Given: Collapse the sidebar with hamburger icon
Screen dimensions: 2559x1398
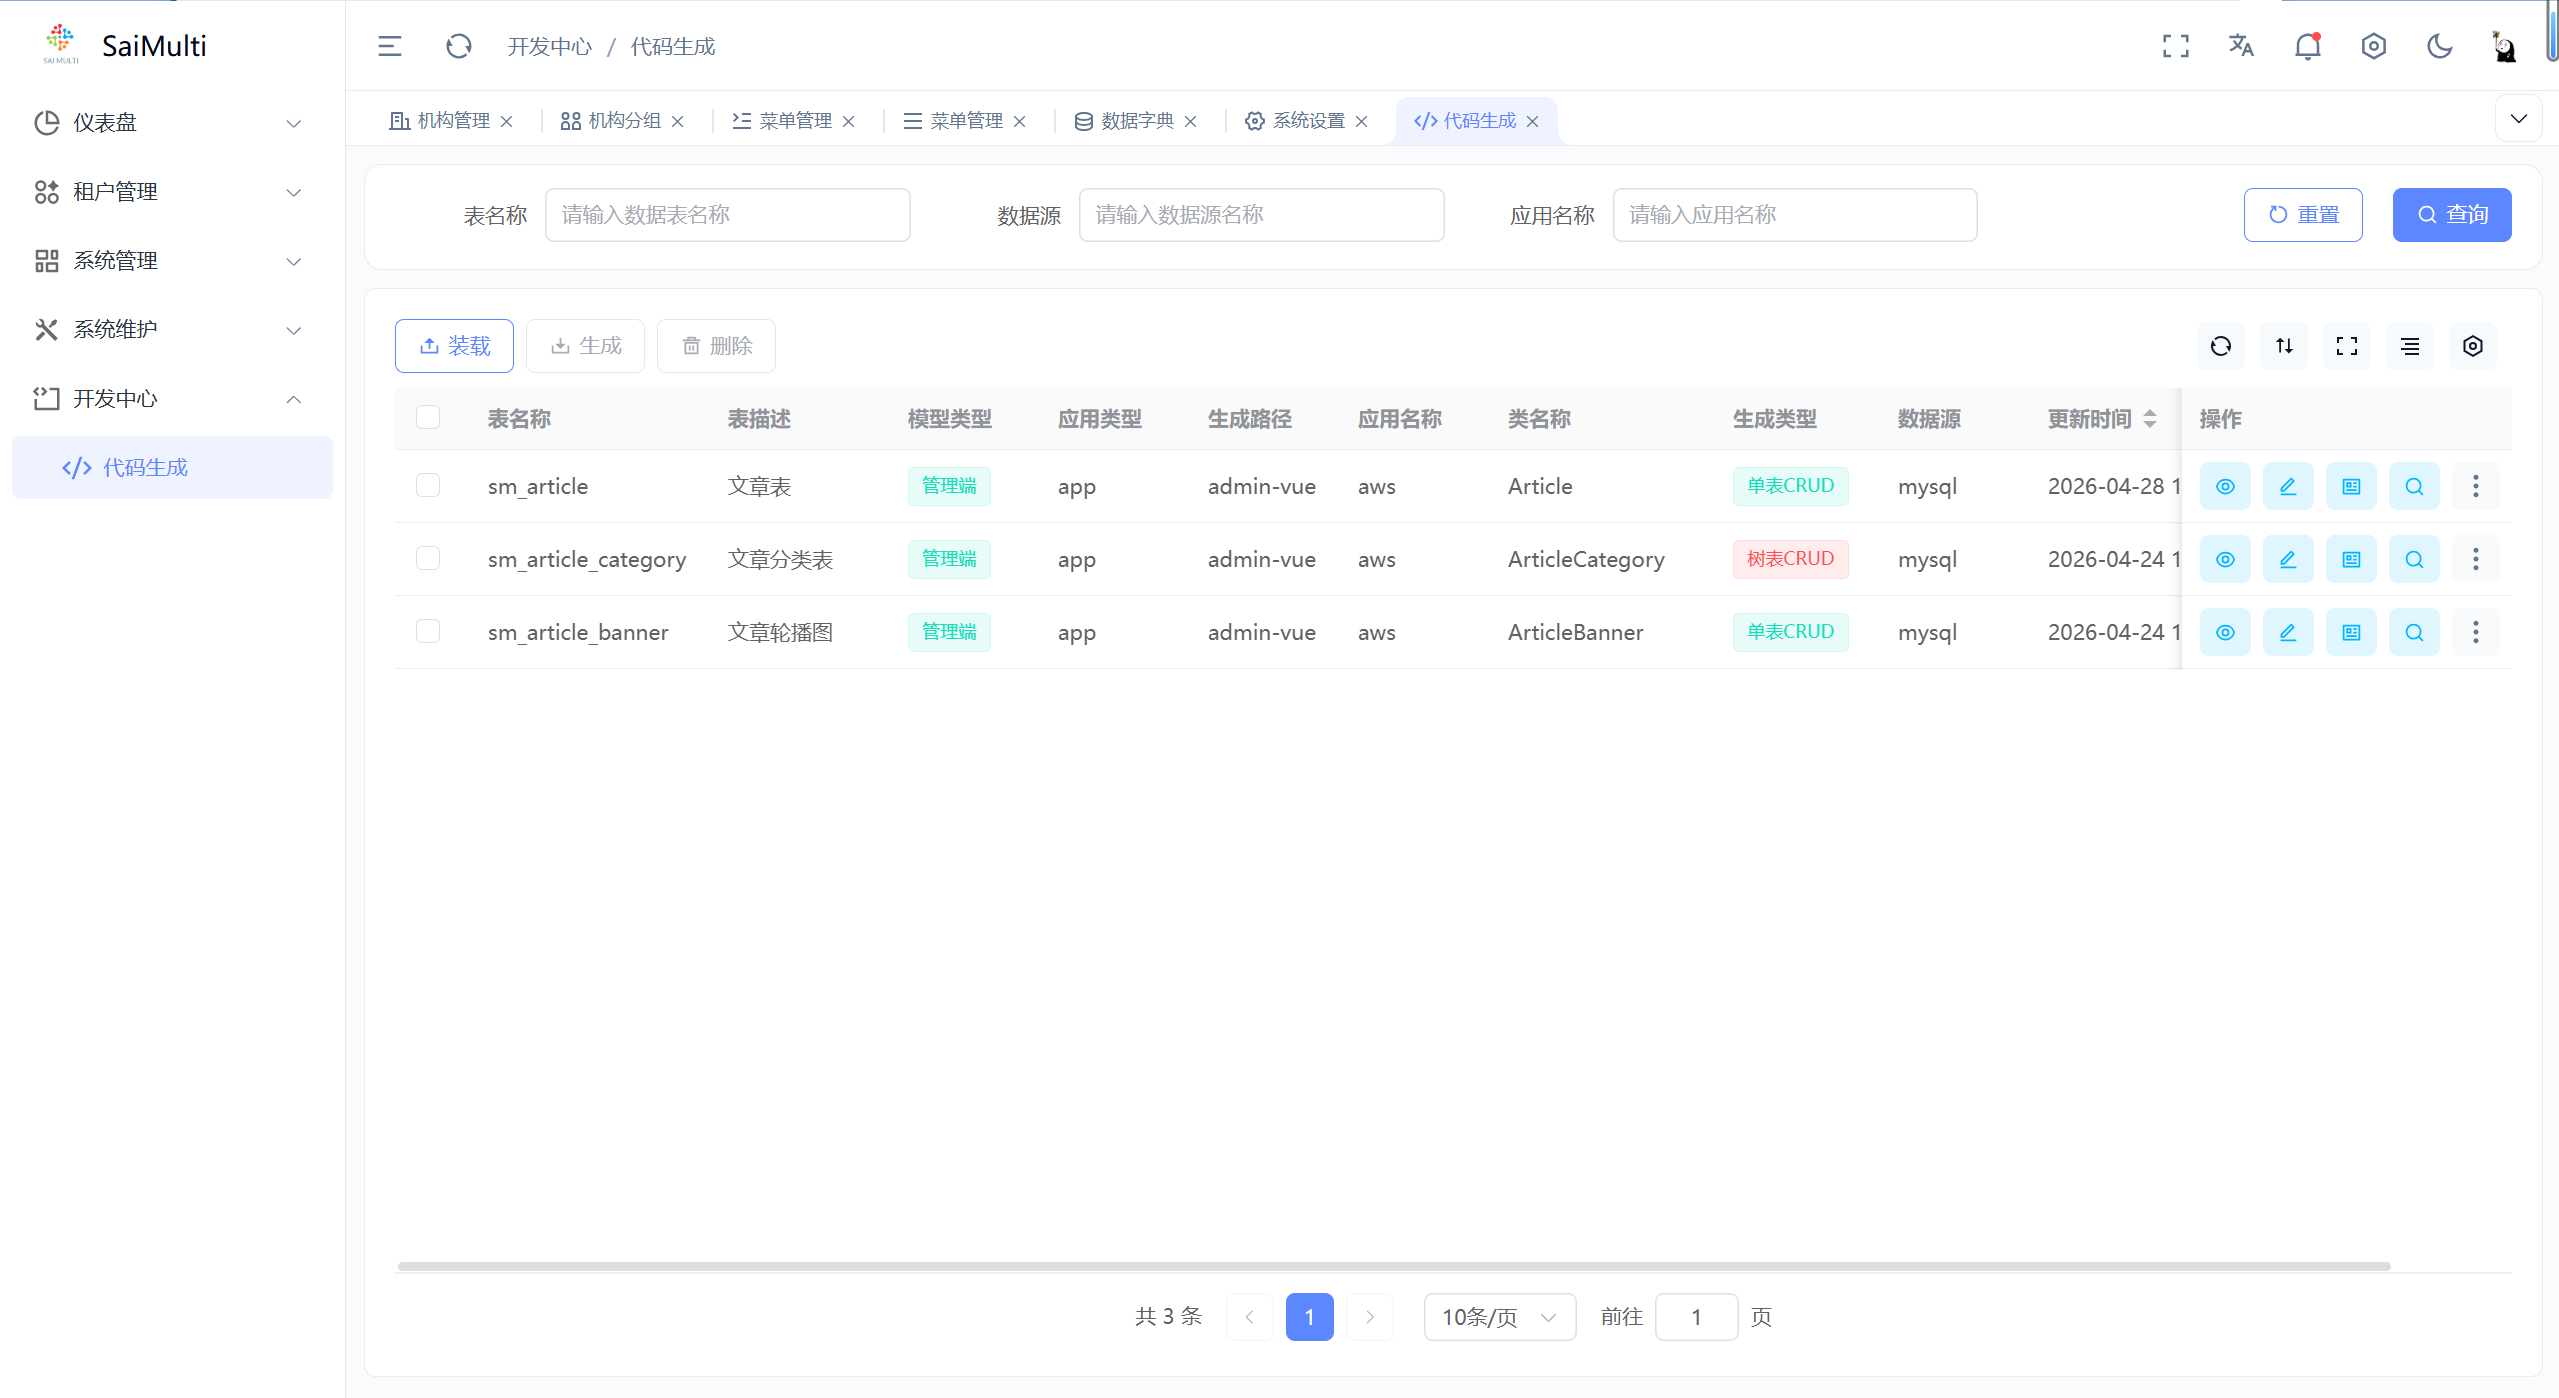Looking at the screenshot, I should pos(390,46).
